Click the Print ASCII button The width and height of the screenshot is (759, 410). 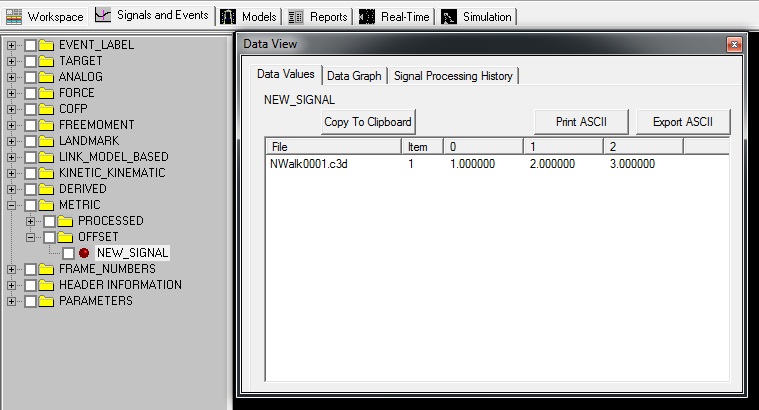tap(581, 121)
